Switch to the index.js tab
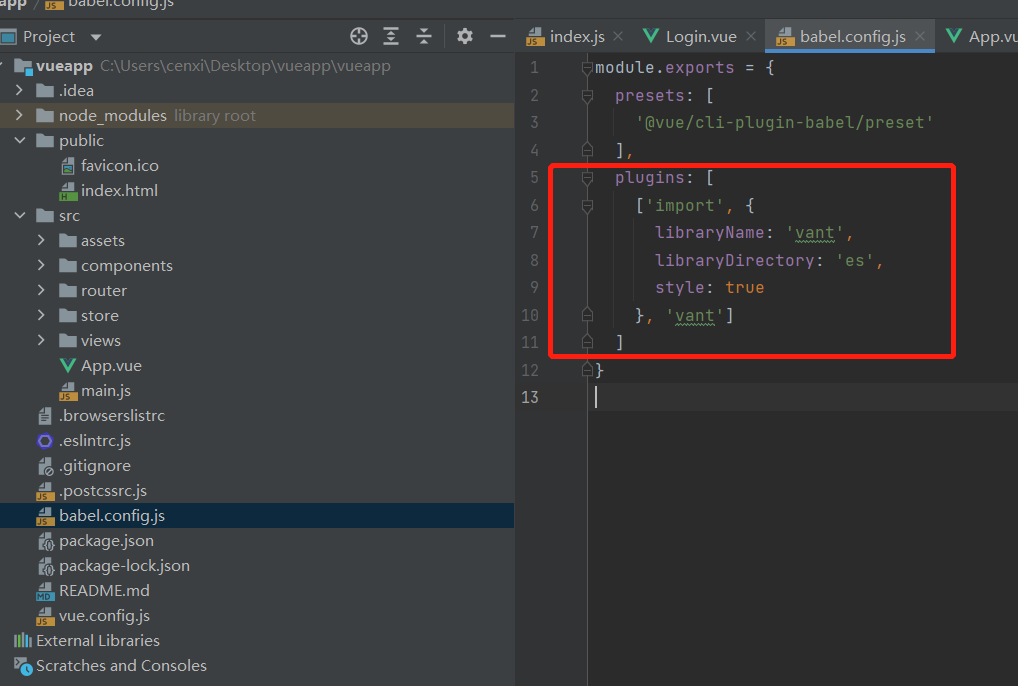This screenshot has width=1018, height=686. (x=576, y=37)
